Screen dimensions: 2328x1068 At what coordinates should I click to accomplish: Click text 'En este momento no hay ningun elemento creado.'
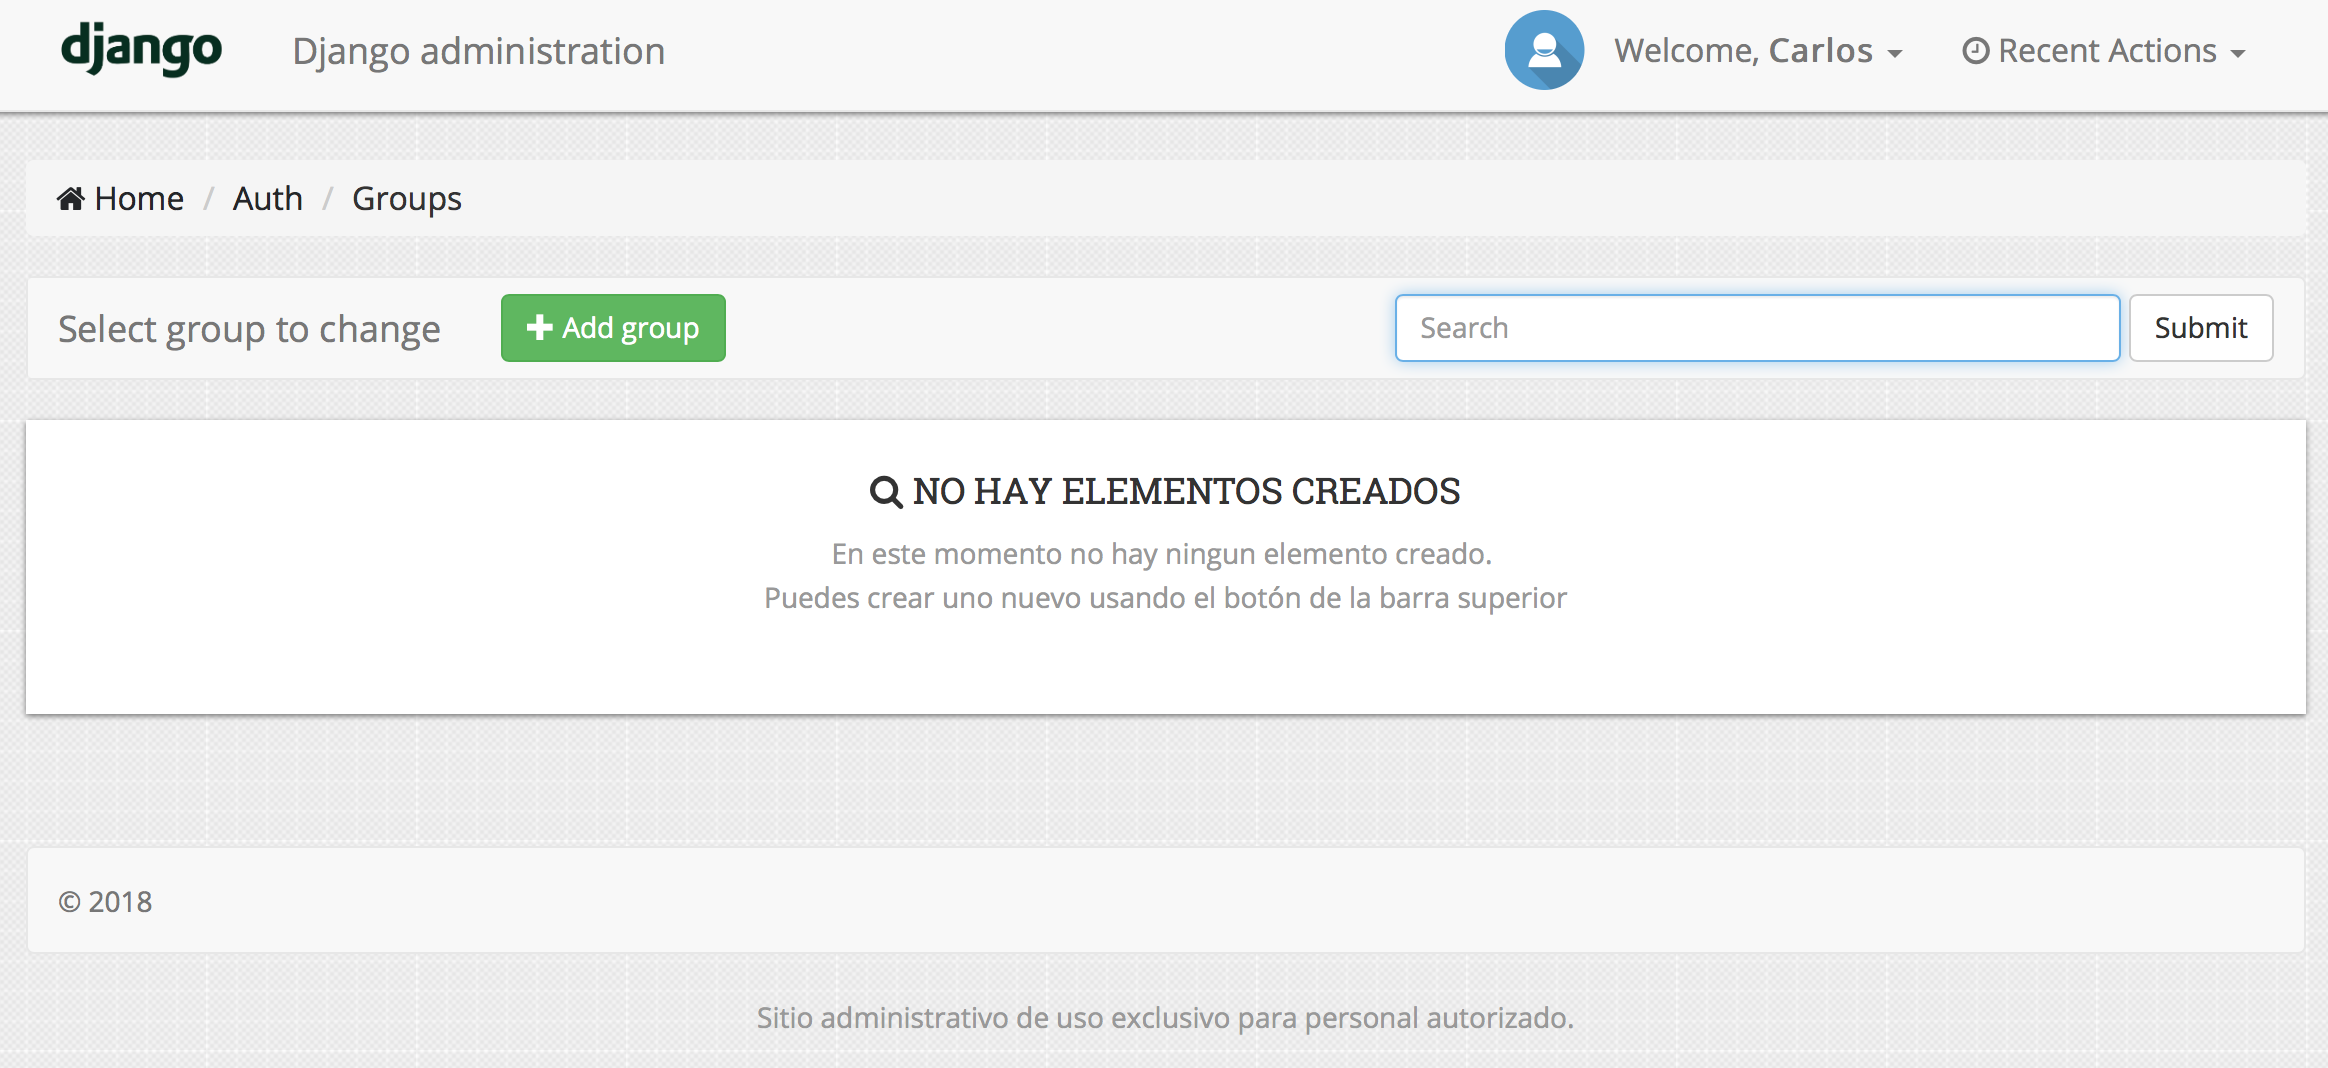tap(1162, 553)
